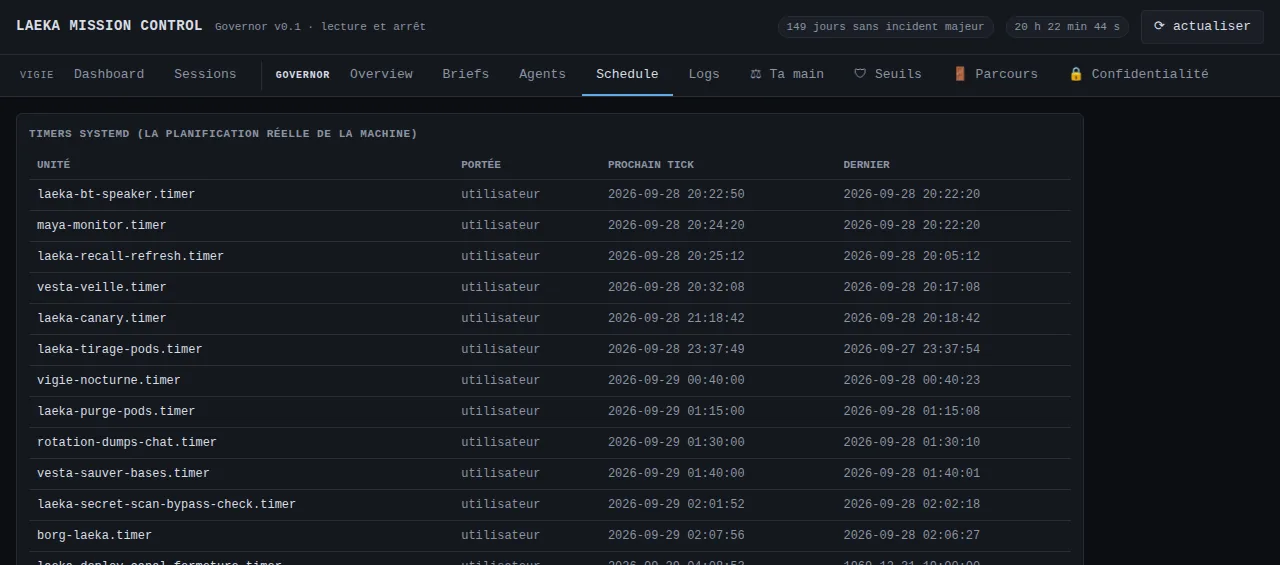
Task: Click the TIMERS SYSTEMD section heading
Action: (x=223, y=134)
